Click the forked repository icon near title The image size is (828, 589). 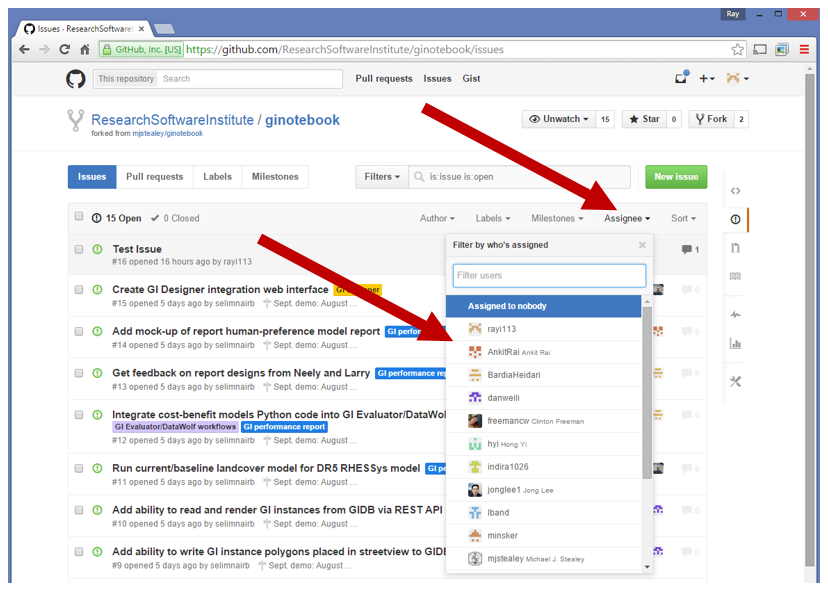(76, 120)
